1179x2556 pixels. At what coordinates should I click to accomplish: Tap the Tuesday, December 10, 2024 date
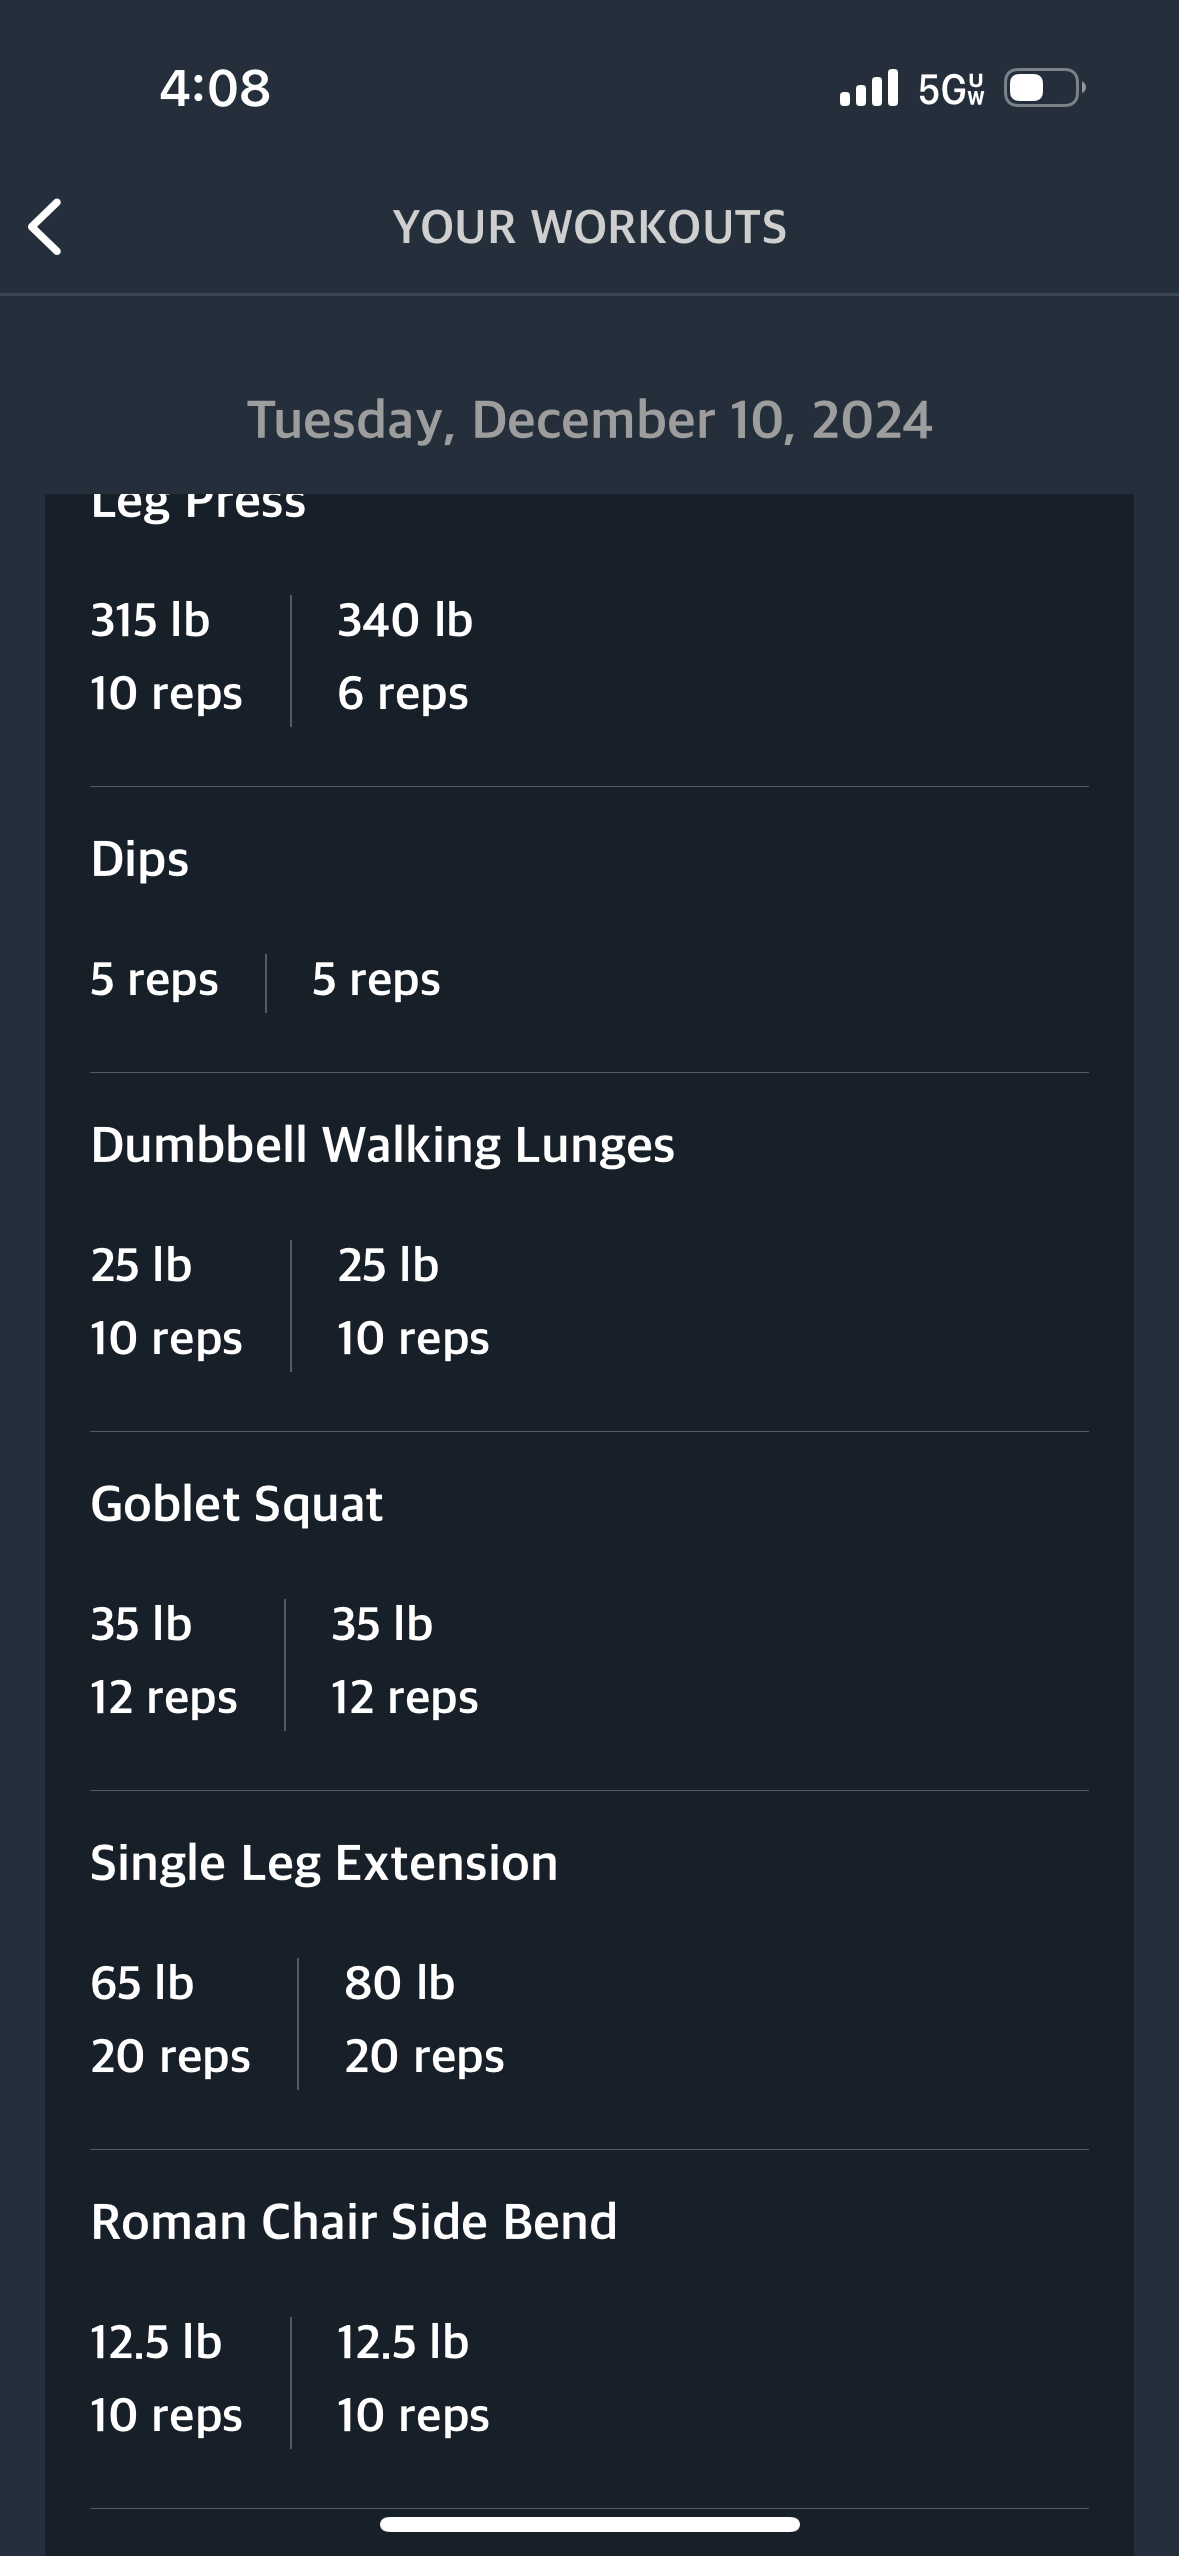tap(590, 419)
